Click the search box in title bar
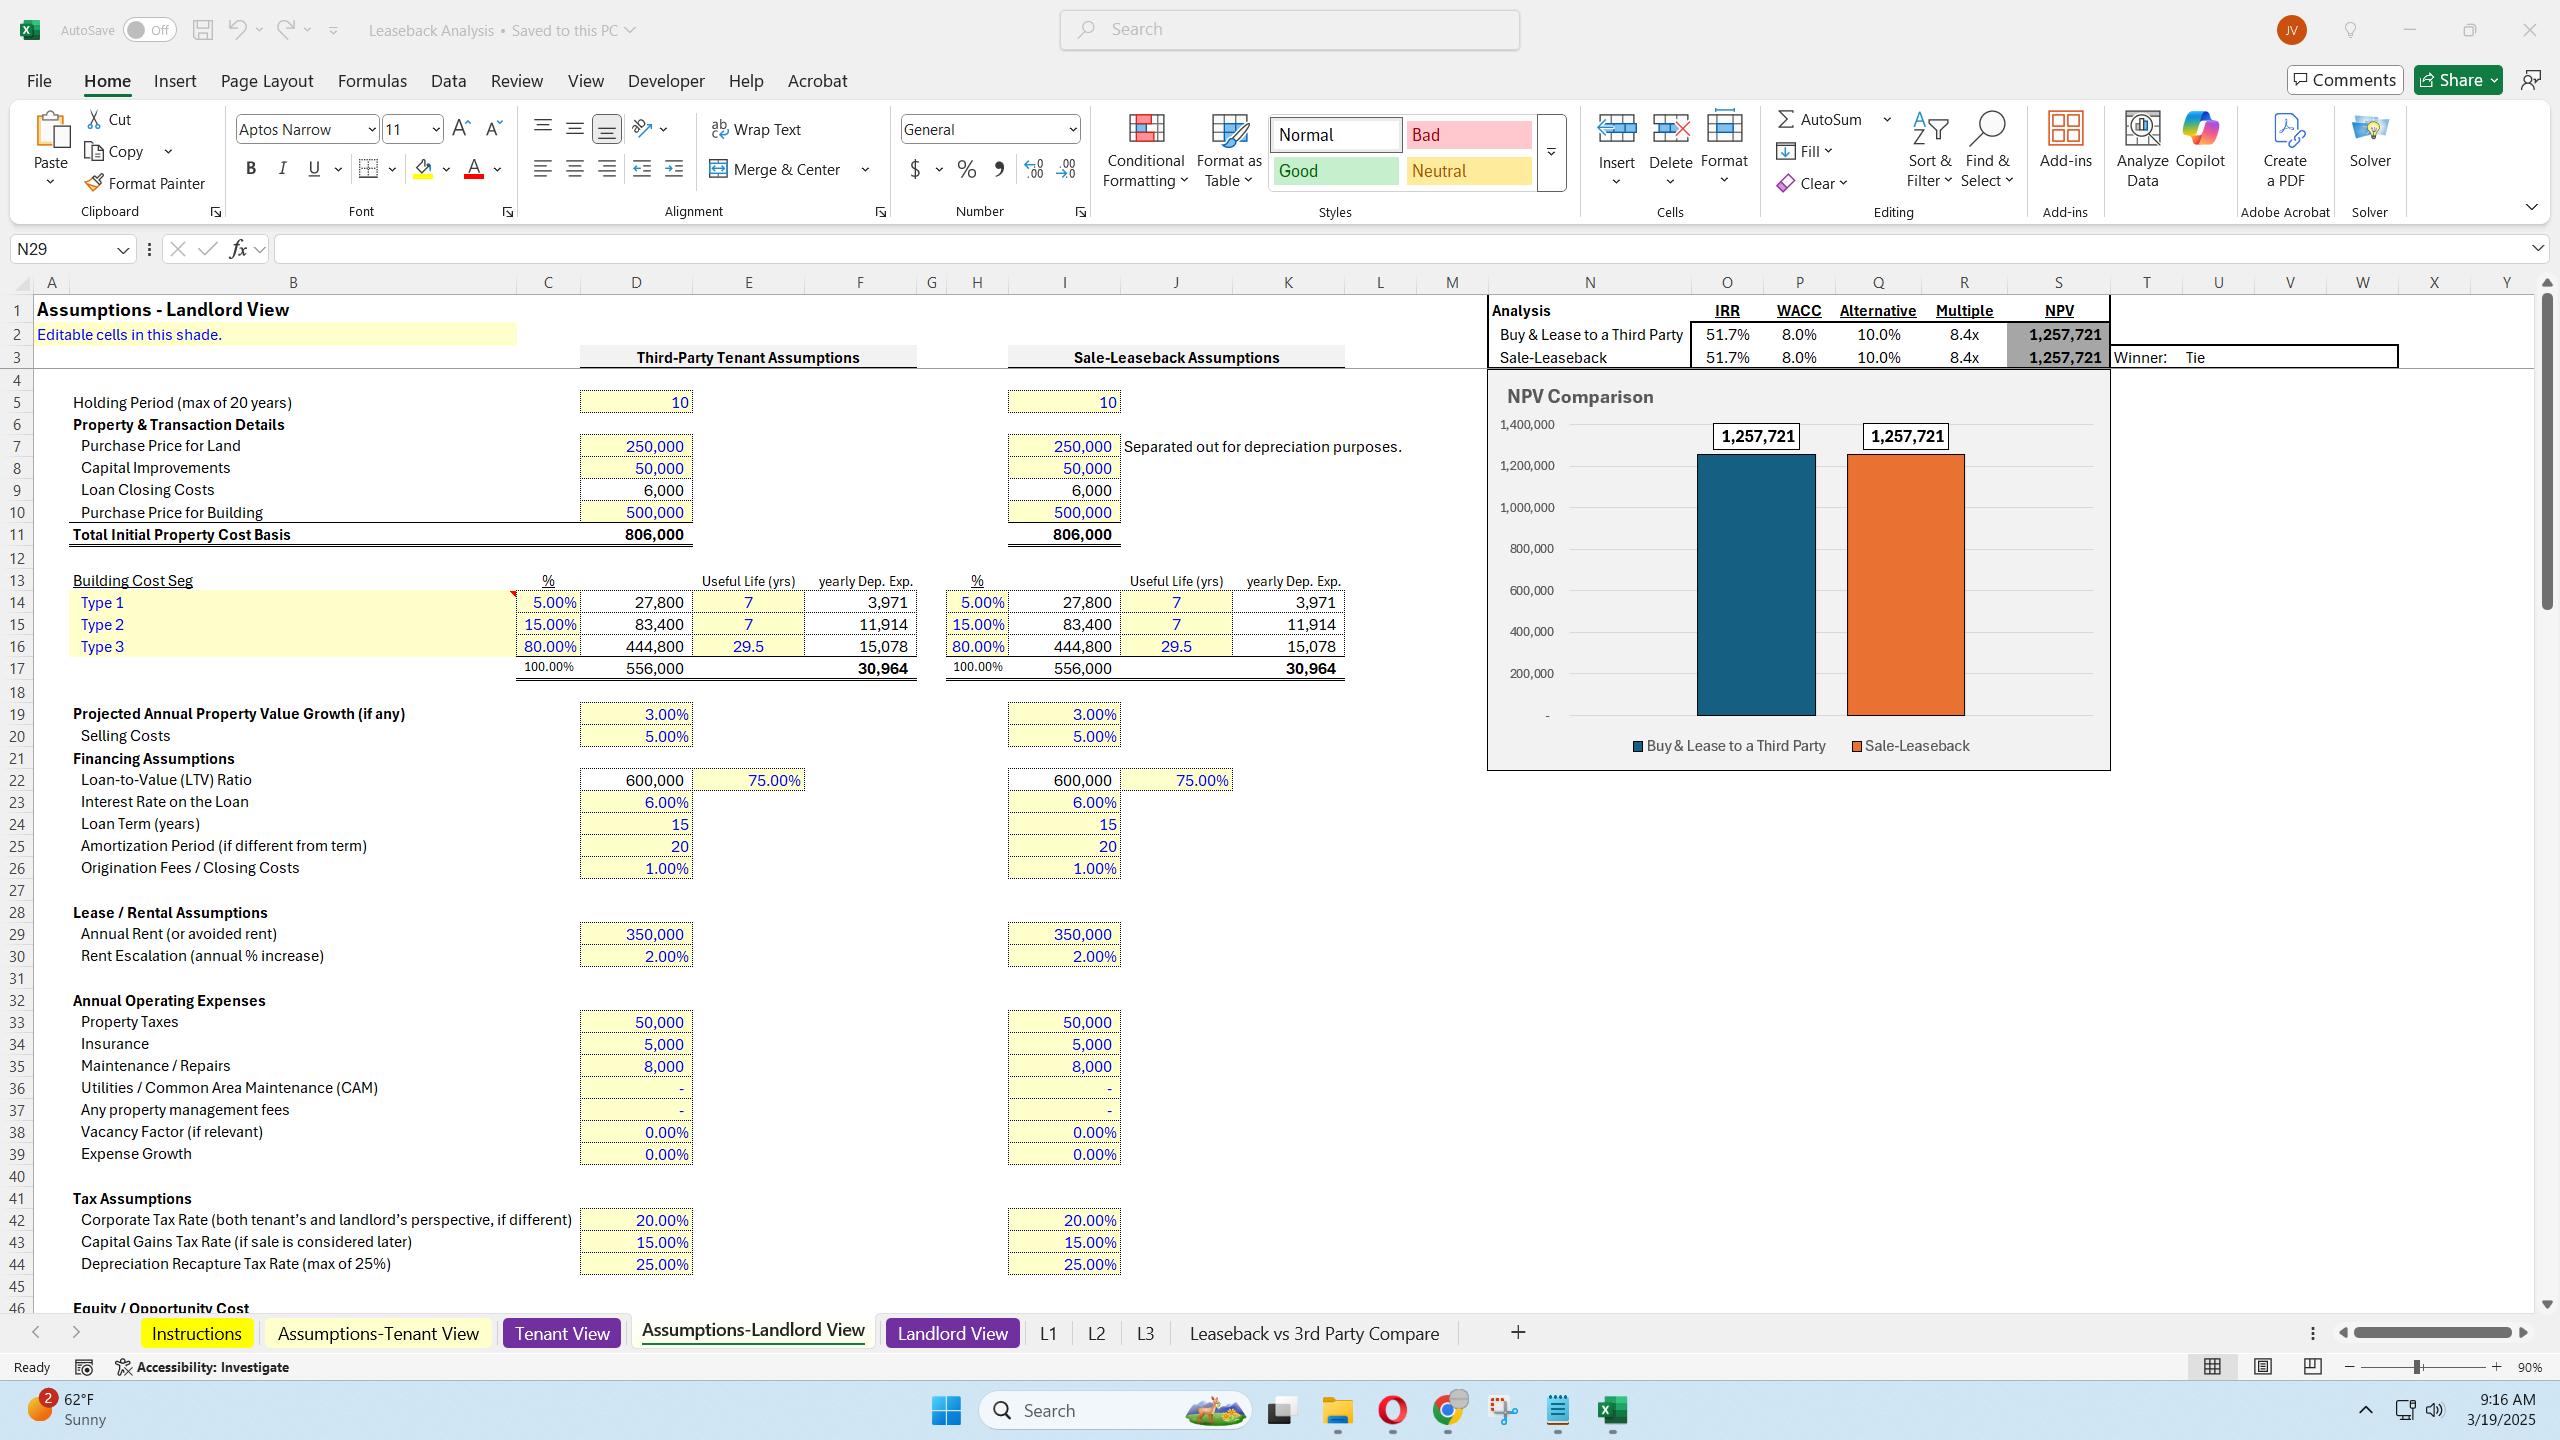The width and height of the screenshot is (2560, 1440). [1290, 30]
